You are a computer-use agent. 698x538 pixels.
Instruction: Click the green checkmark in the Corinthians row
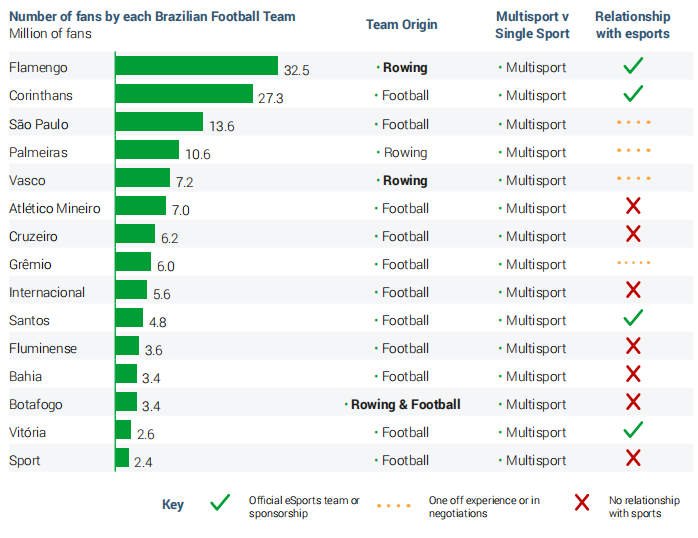point(632,95)
